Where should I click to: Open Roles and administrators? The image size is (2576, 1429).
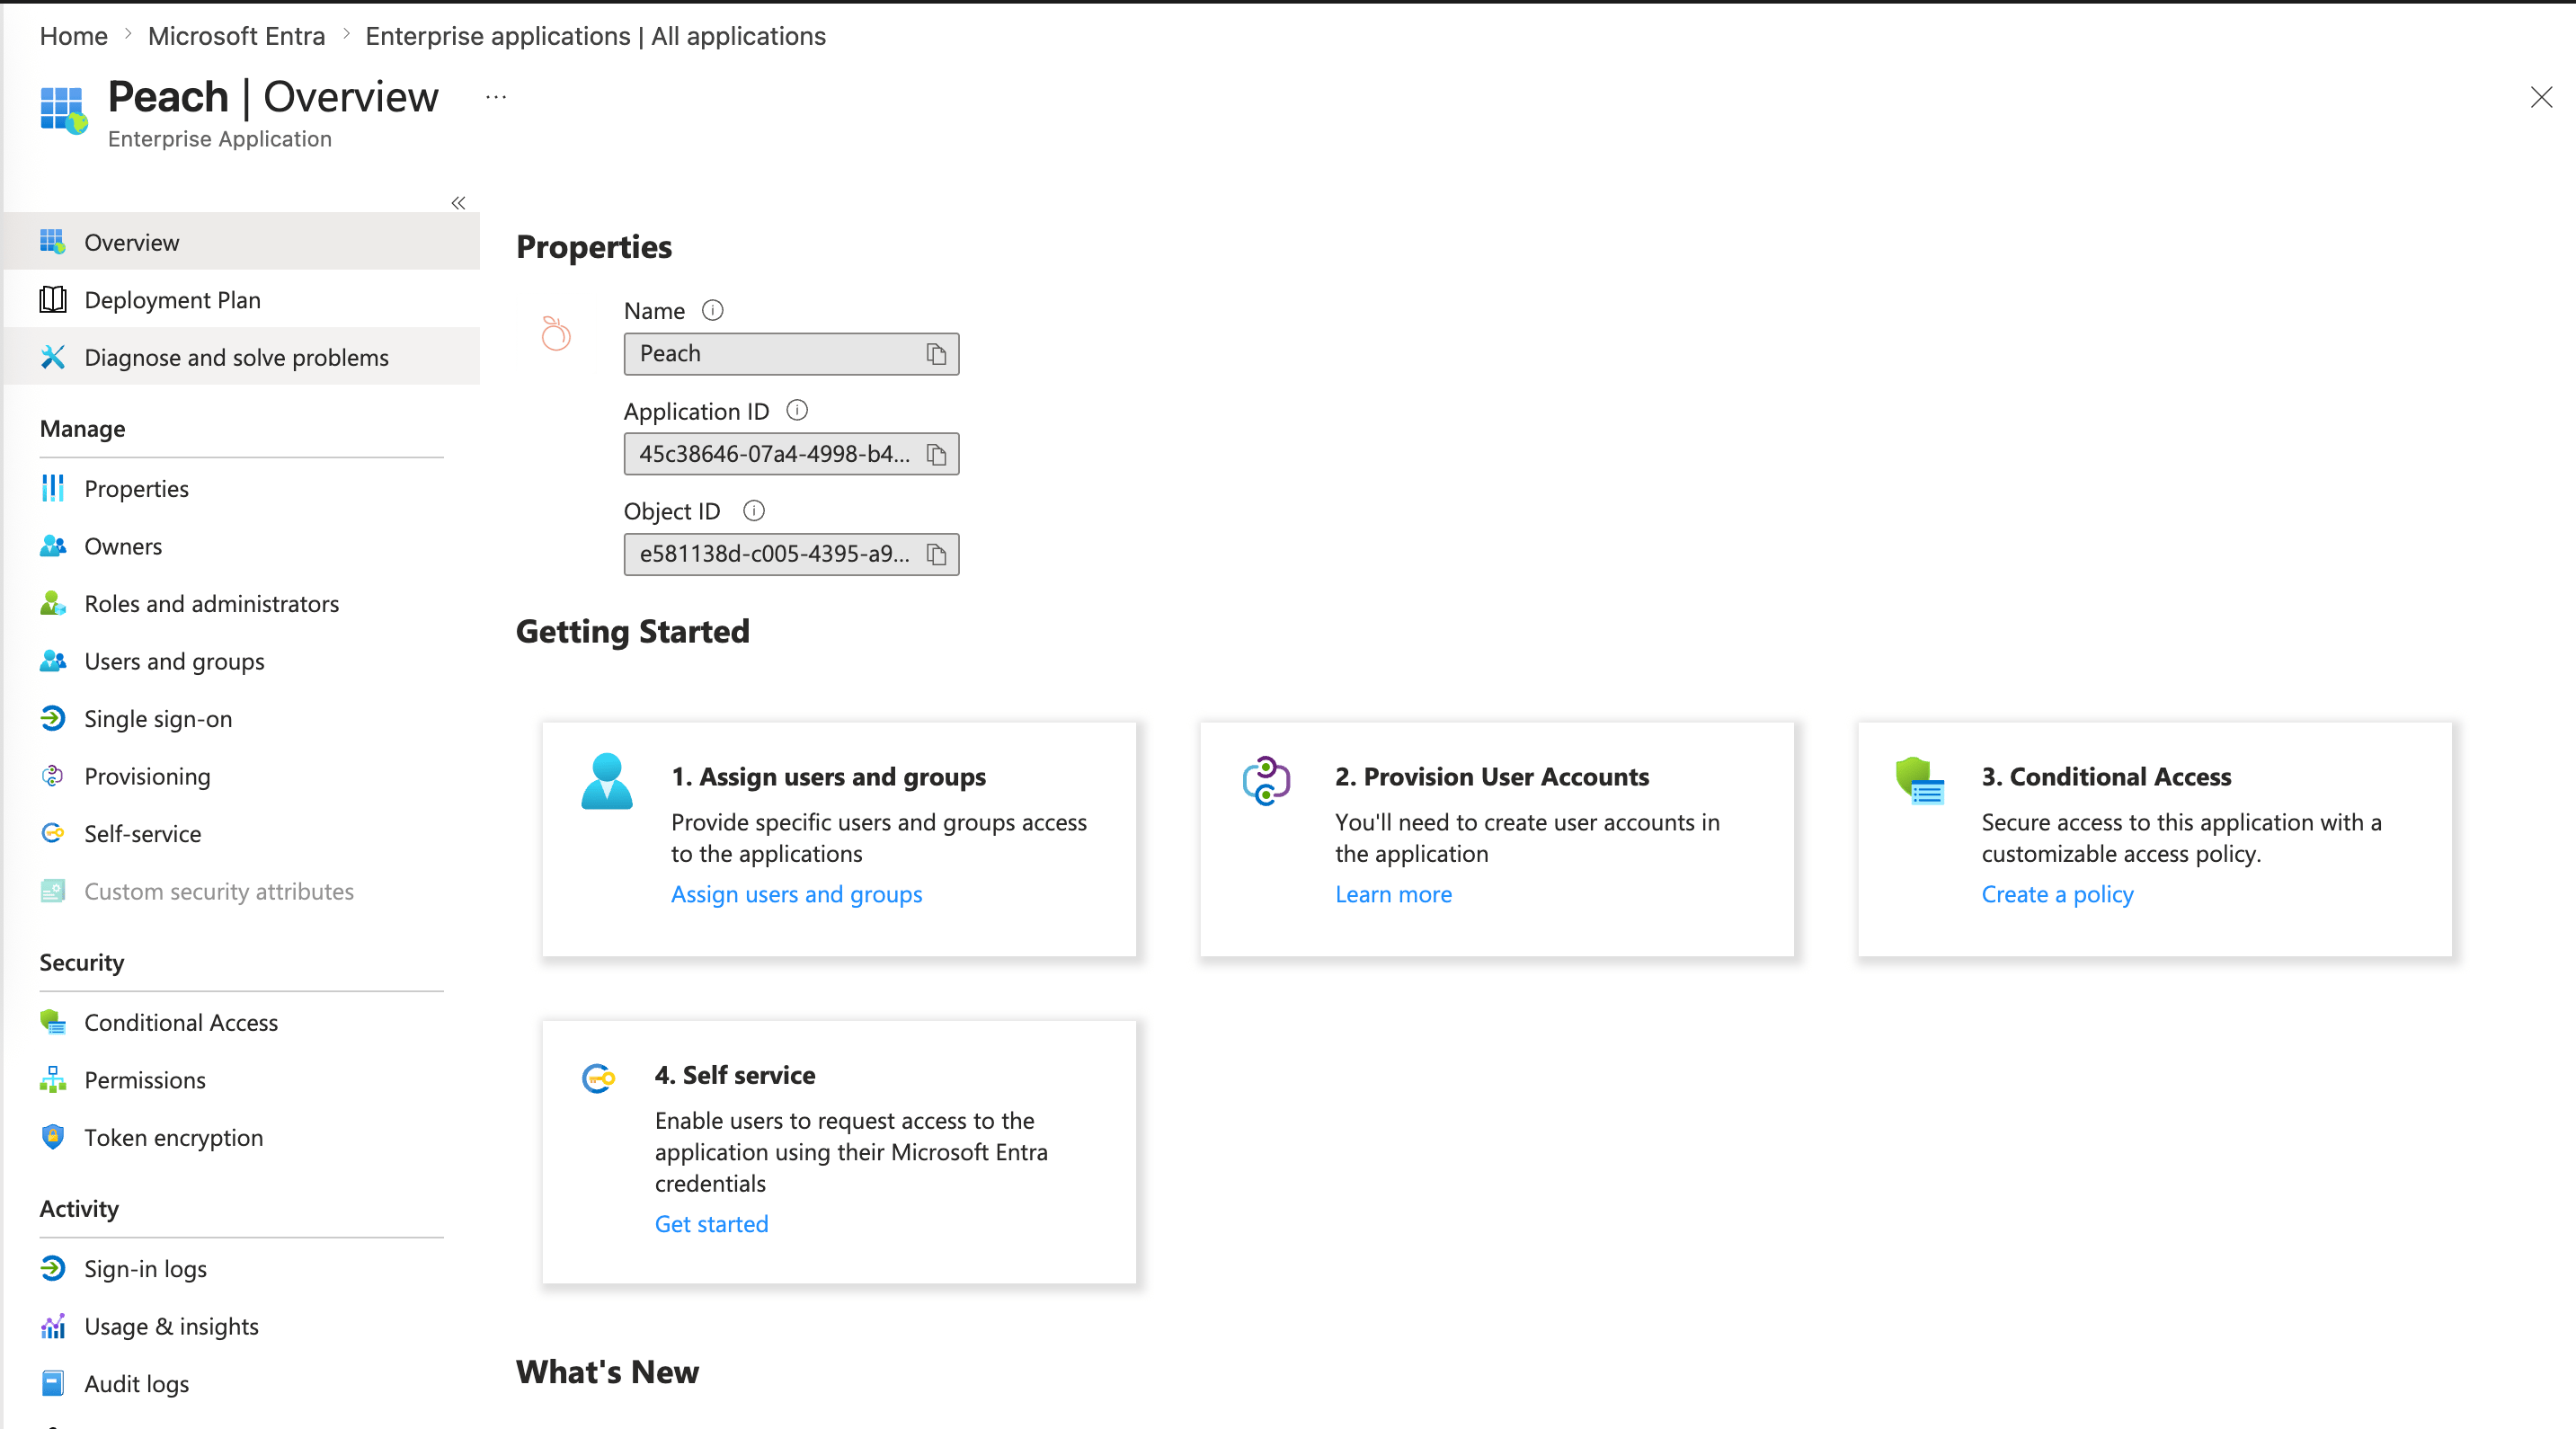point(242,603)
